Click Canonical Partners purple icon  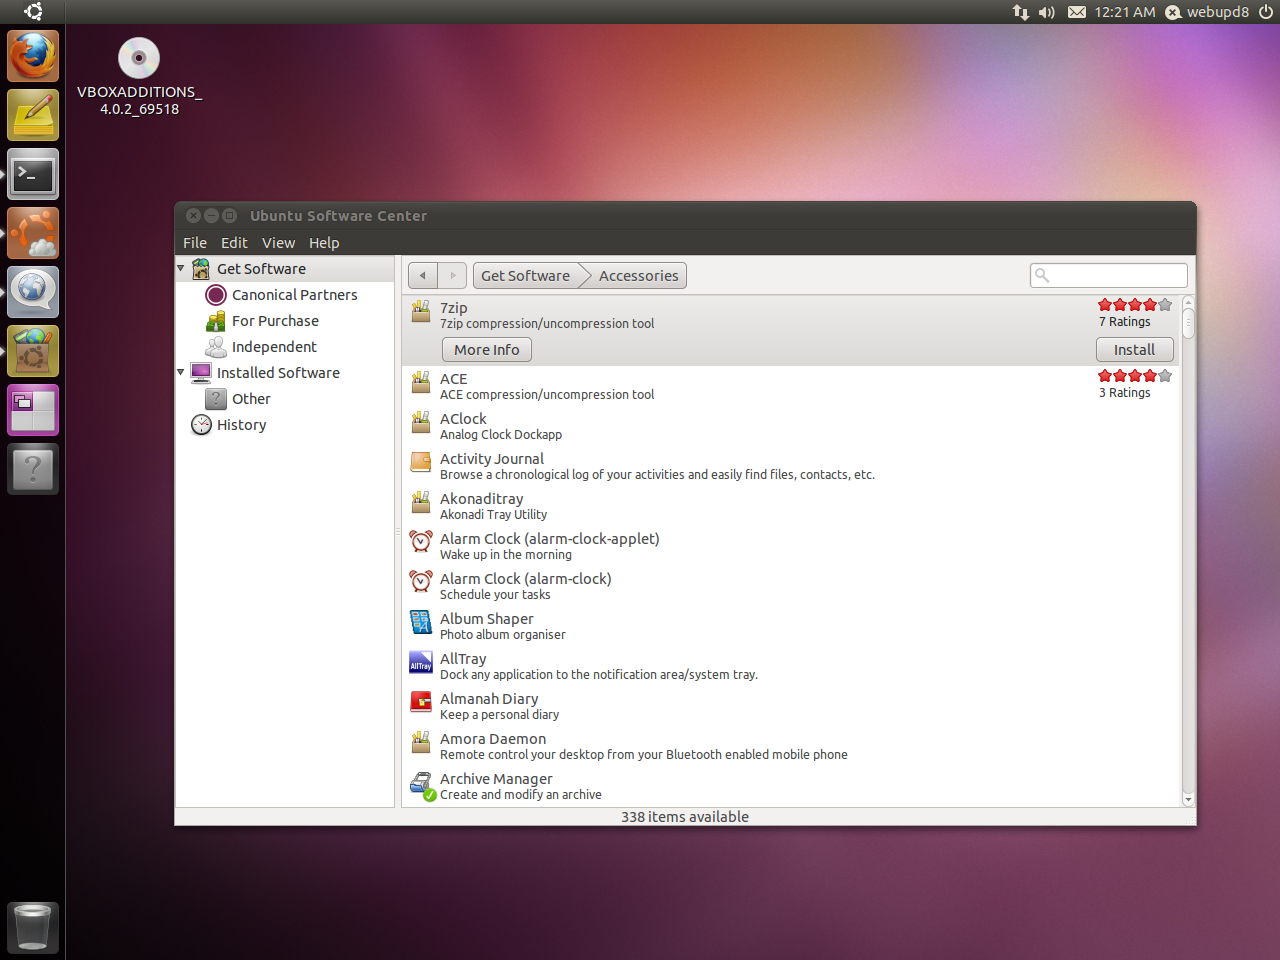click(x=215, y=295)
